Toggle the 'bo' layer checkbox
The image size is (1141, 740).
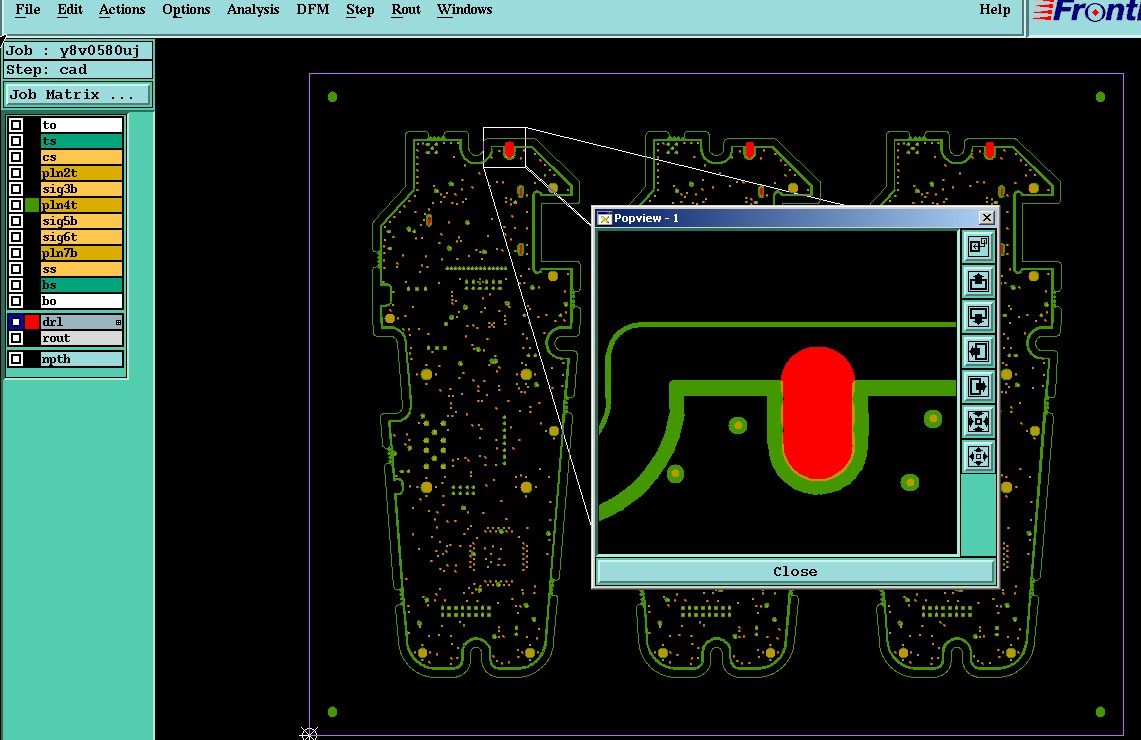(x=16, y=301)
